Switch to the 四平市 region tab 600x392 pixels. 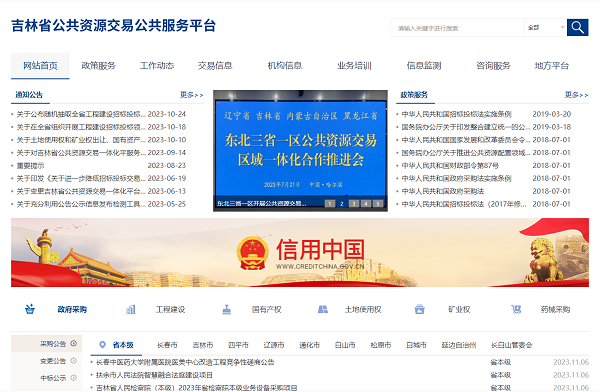pyautogui.click(x=238, y=345)
